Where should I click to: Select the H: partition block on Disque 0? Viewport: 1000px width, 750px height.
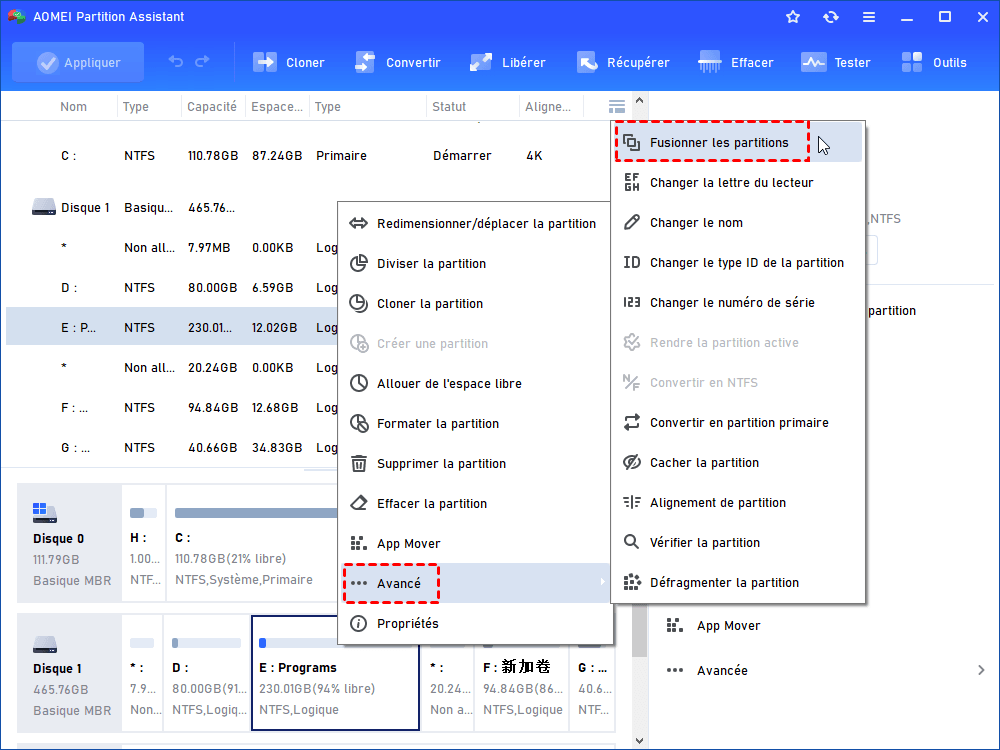click(x=143, y=543)
